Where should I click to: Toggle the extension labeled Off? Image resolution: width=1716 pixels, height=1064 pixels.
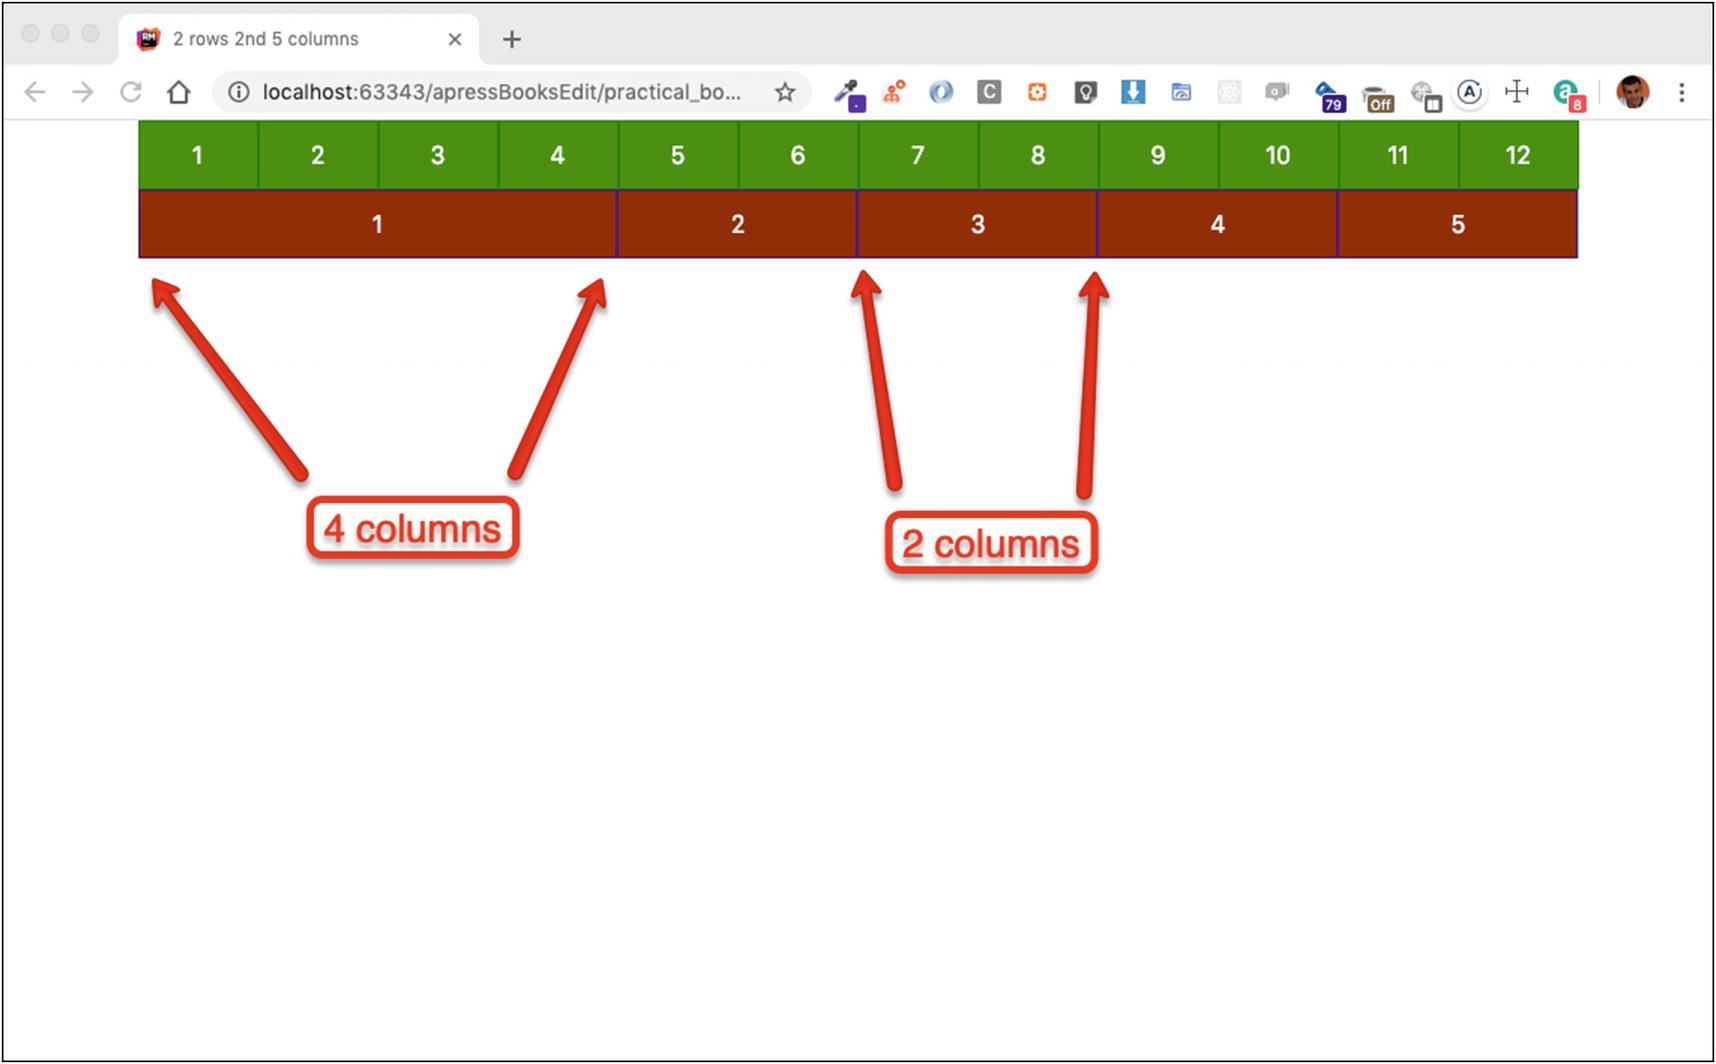pos(1378,97)
